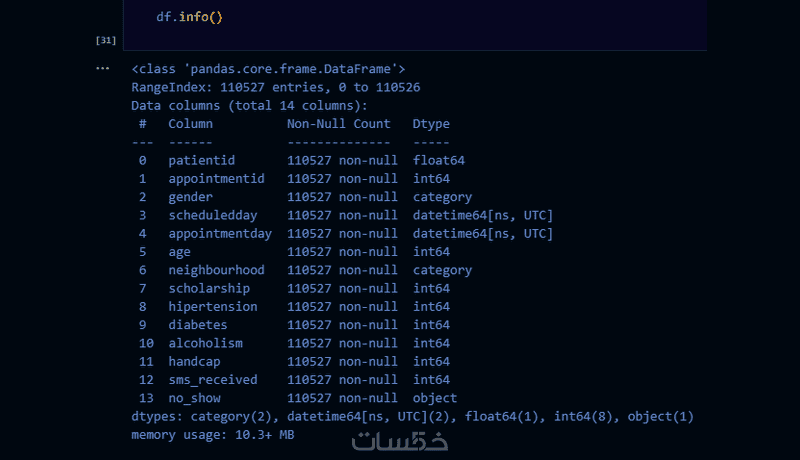Click the Non-Null Count header
This screenshot has height=460, width=800.
pyautogui.click(x=338, y=124)
